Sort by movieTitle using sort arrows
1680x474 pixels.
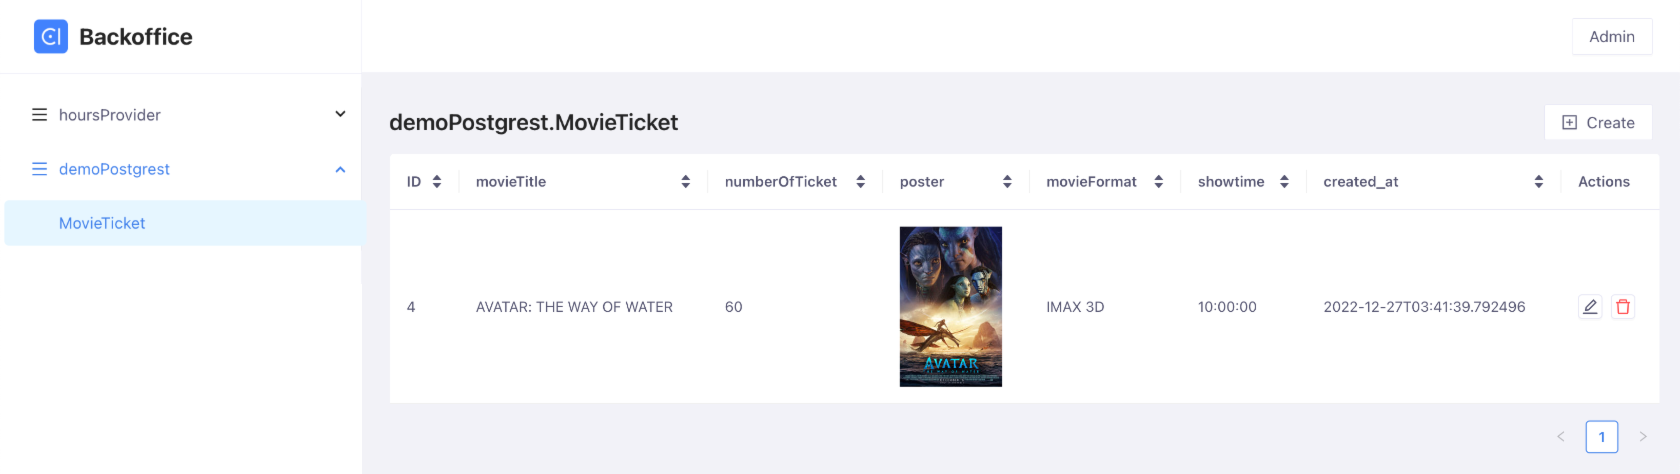coord(685,182)
